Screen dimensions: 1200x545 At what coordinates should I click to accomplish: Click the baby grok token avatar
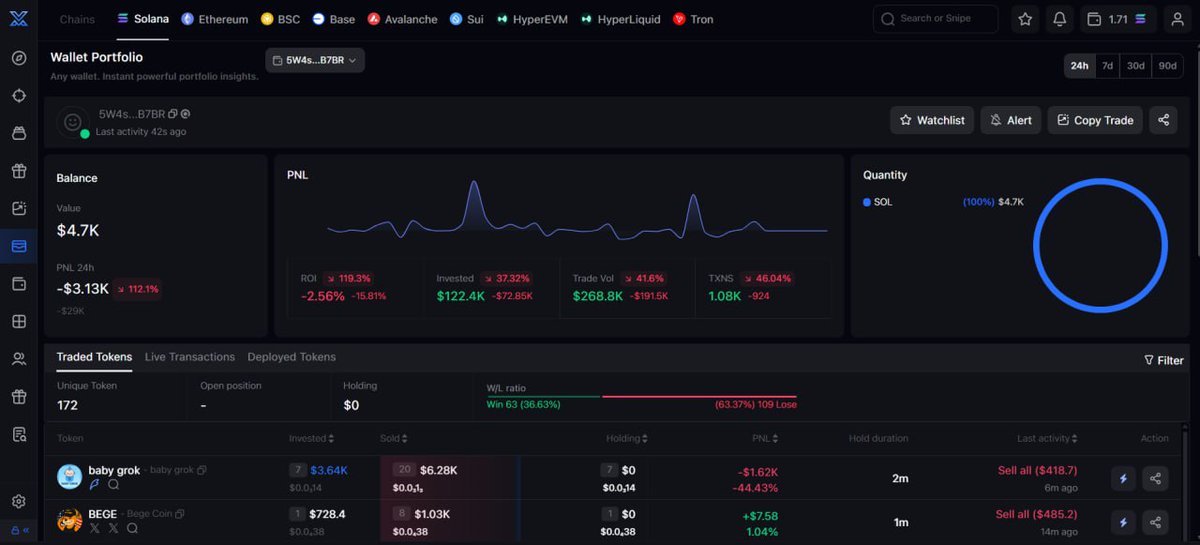tap(69, 477)
